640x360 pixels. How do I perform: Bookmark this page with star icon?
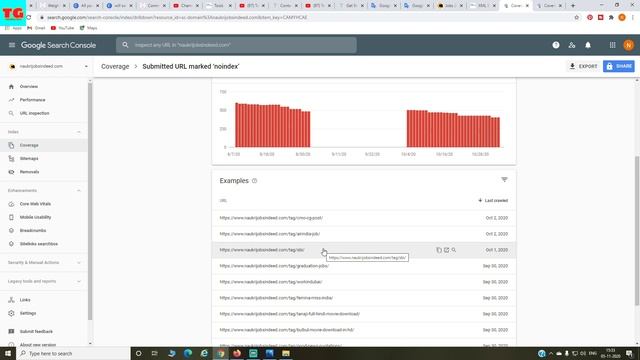[x=576, y=18]
